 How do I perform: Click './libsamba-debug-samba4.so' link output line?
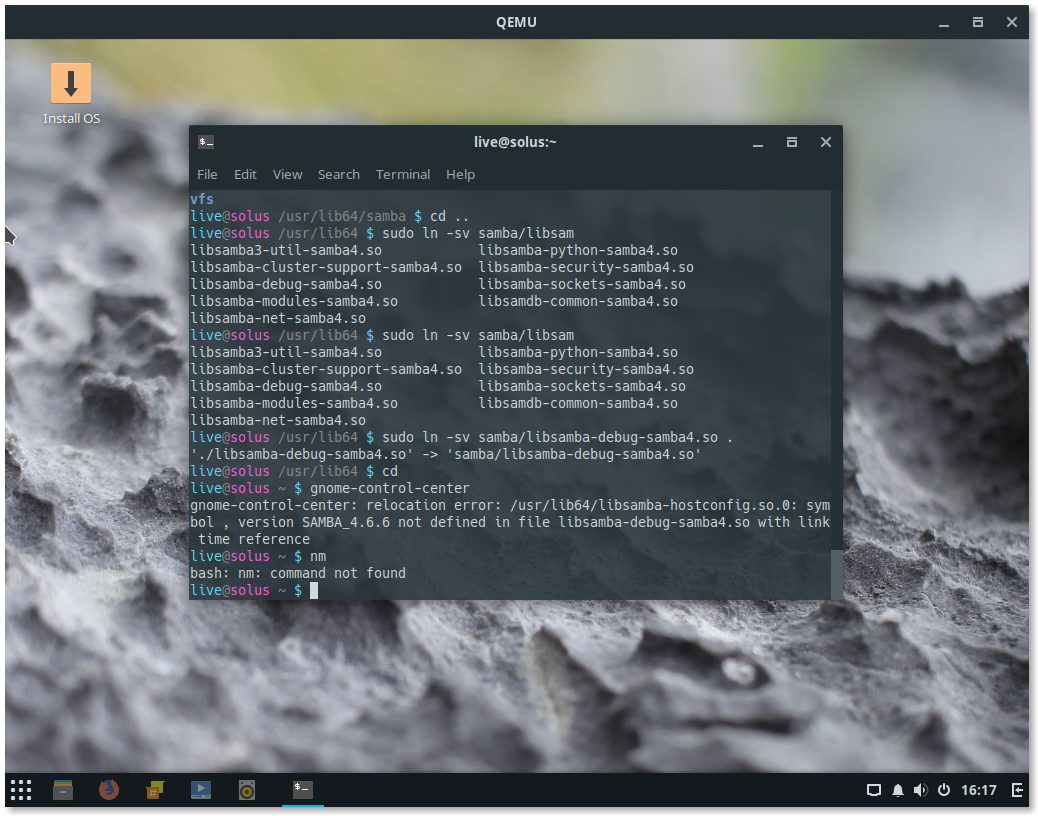[x=446, y=455]
